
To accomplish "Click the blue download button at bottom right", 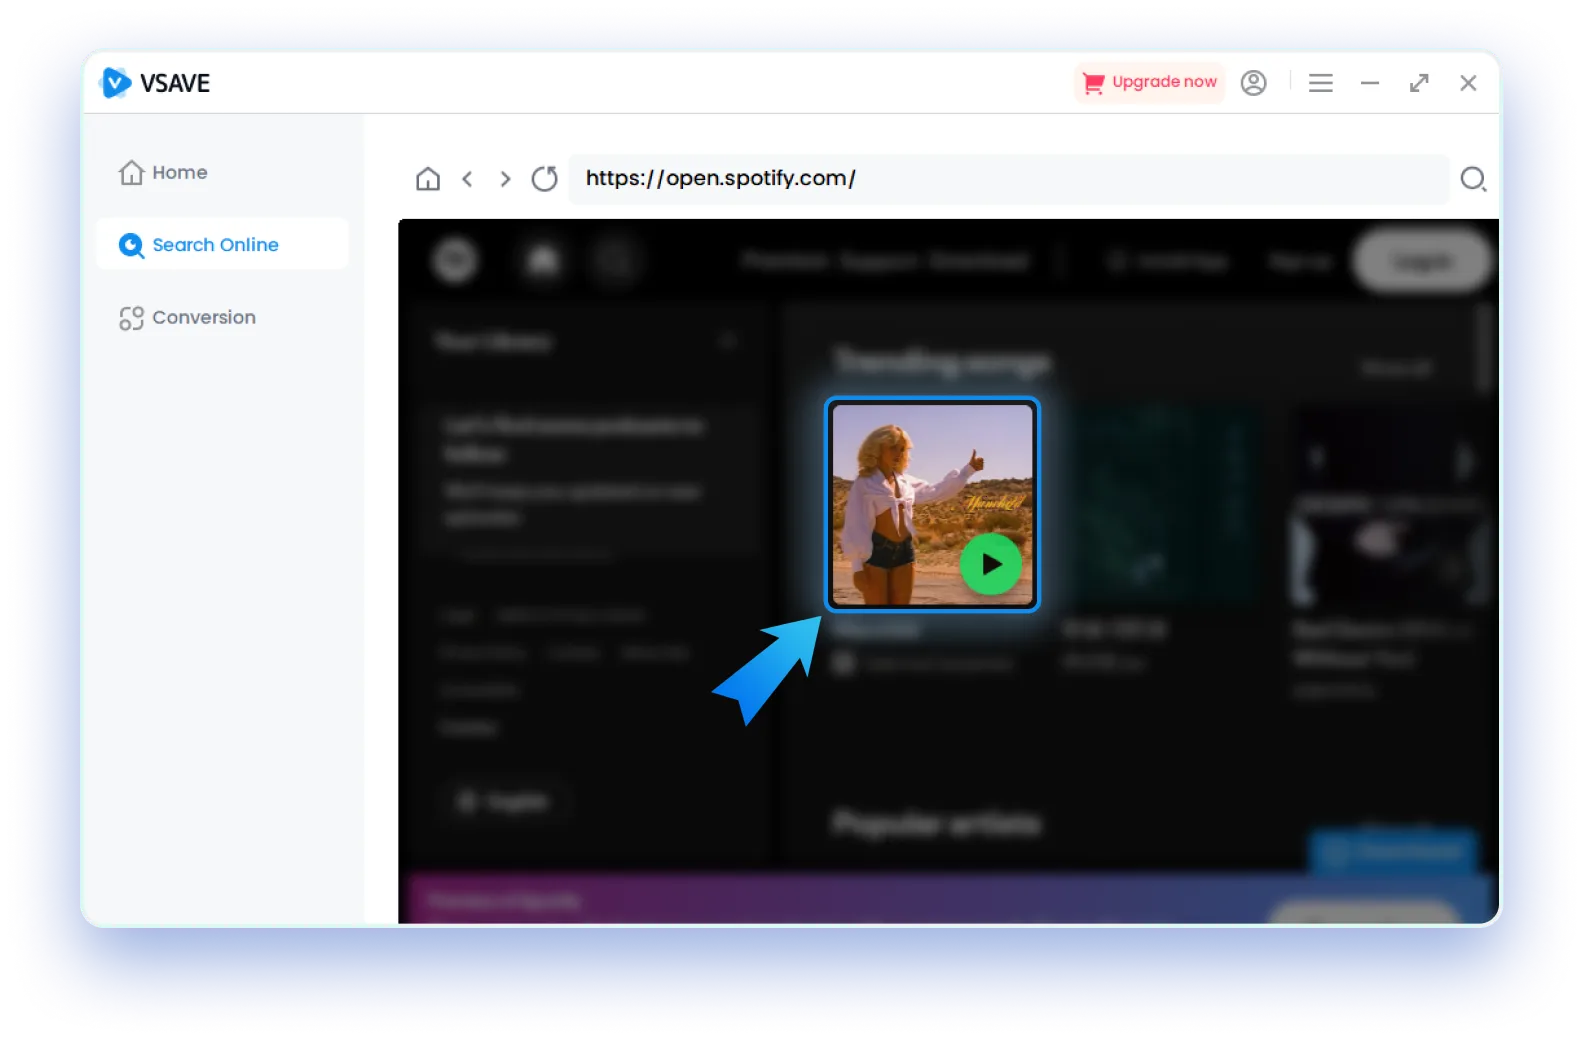I will tap(1394, 851).
